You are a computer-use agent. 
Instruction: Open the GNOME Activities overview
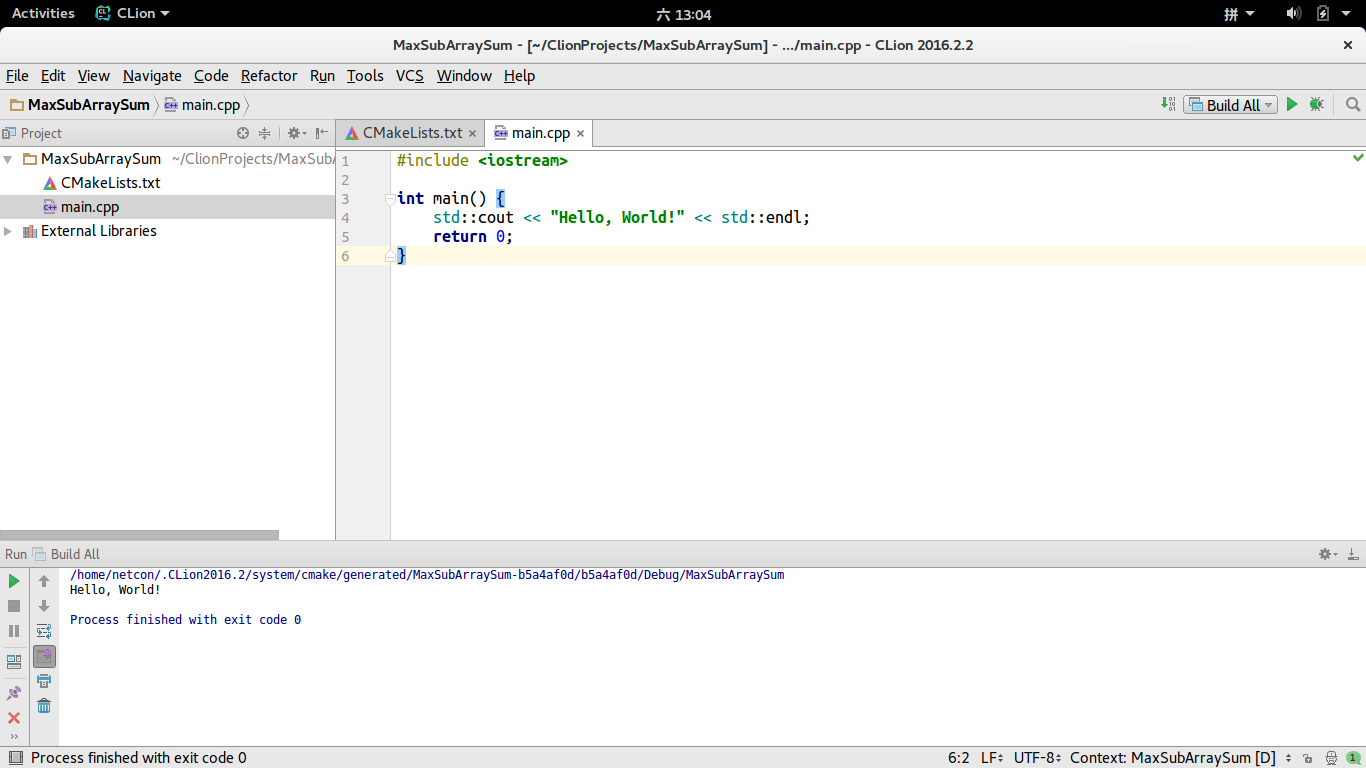43,13
